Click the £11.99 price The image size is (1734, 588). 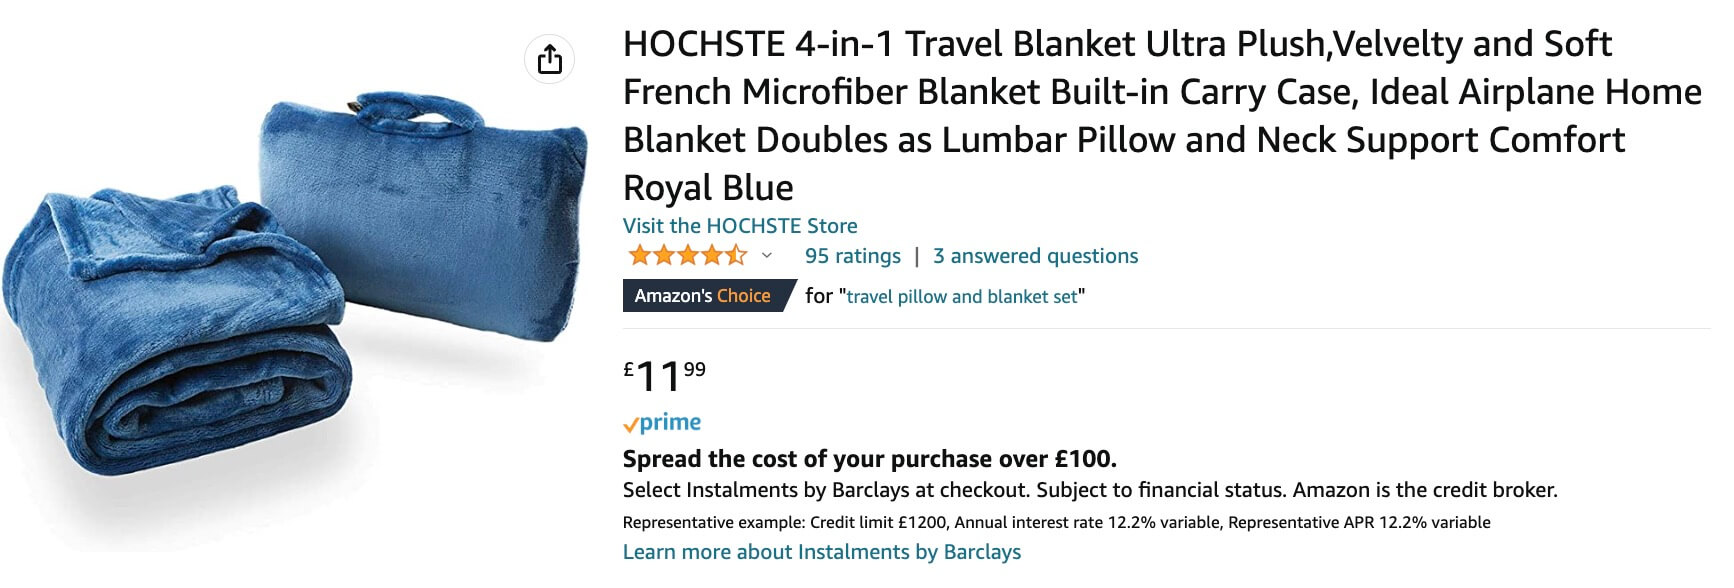click(x=664, y=376)
